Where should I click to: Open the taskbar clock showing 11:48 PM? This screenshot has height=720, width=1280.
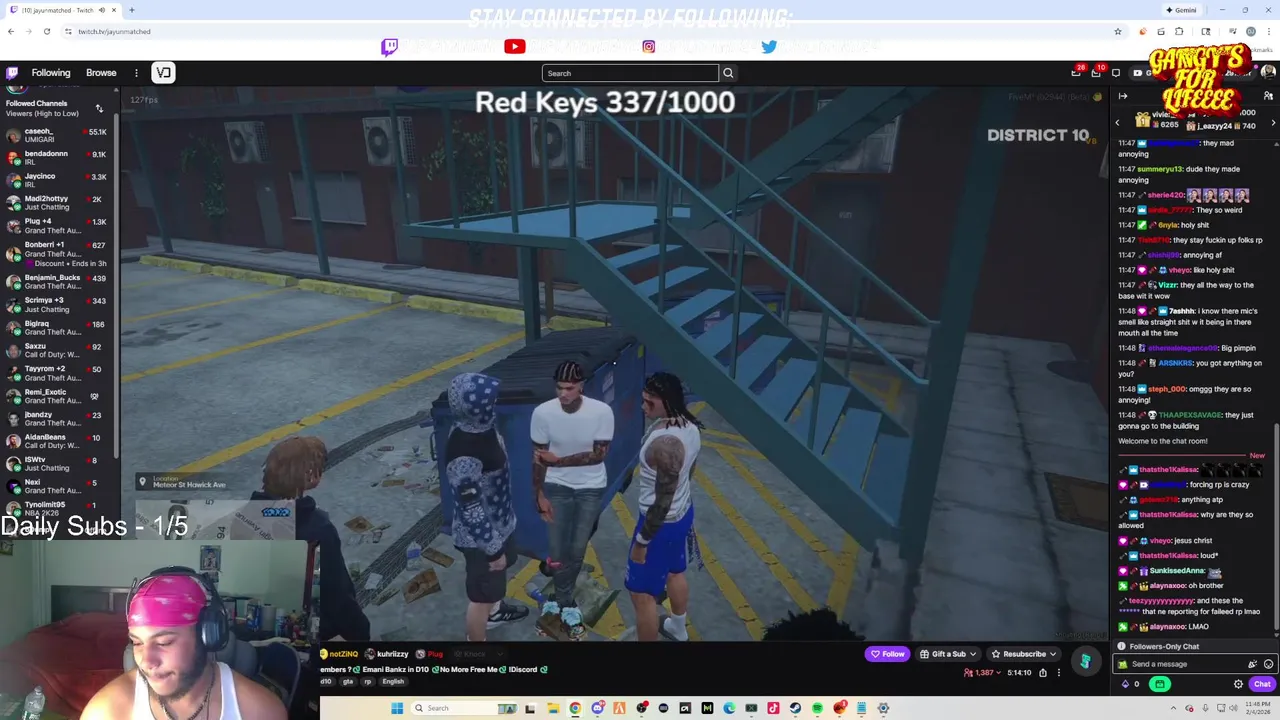click(1258, 708)
